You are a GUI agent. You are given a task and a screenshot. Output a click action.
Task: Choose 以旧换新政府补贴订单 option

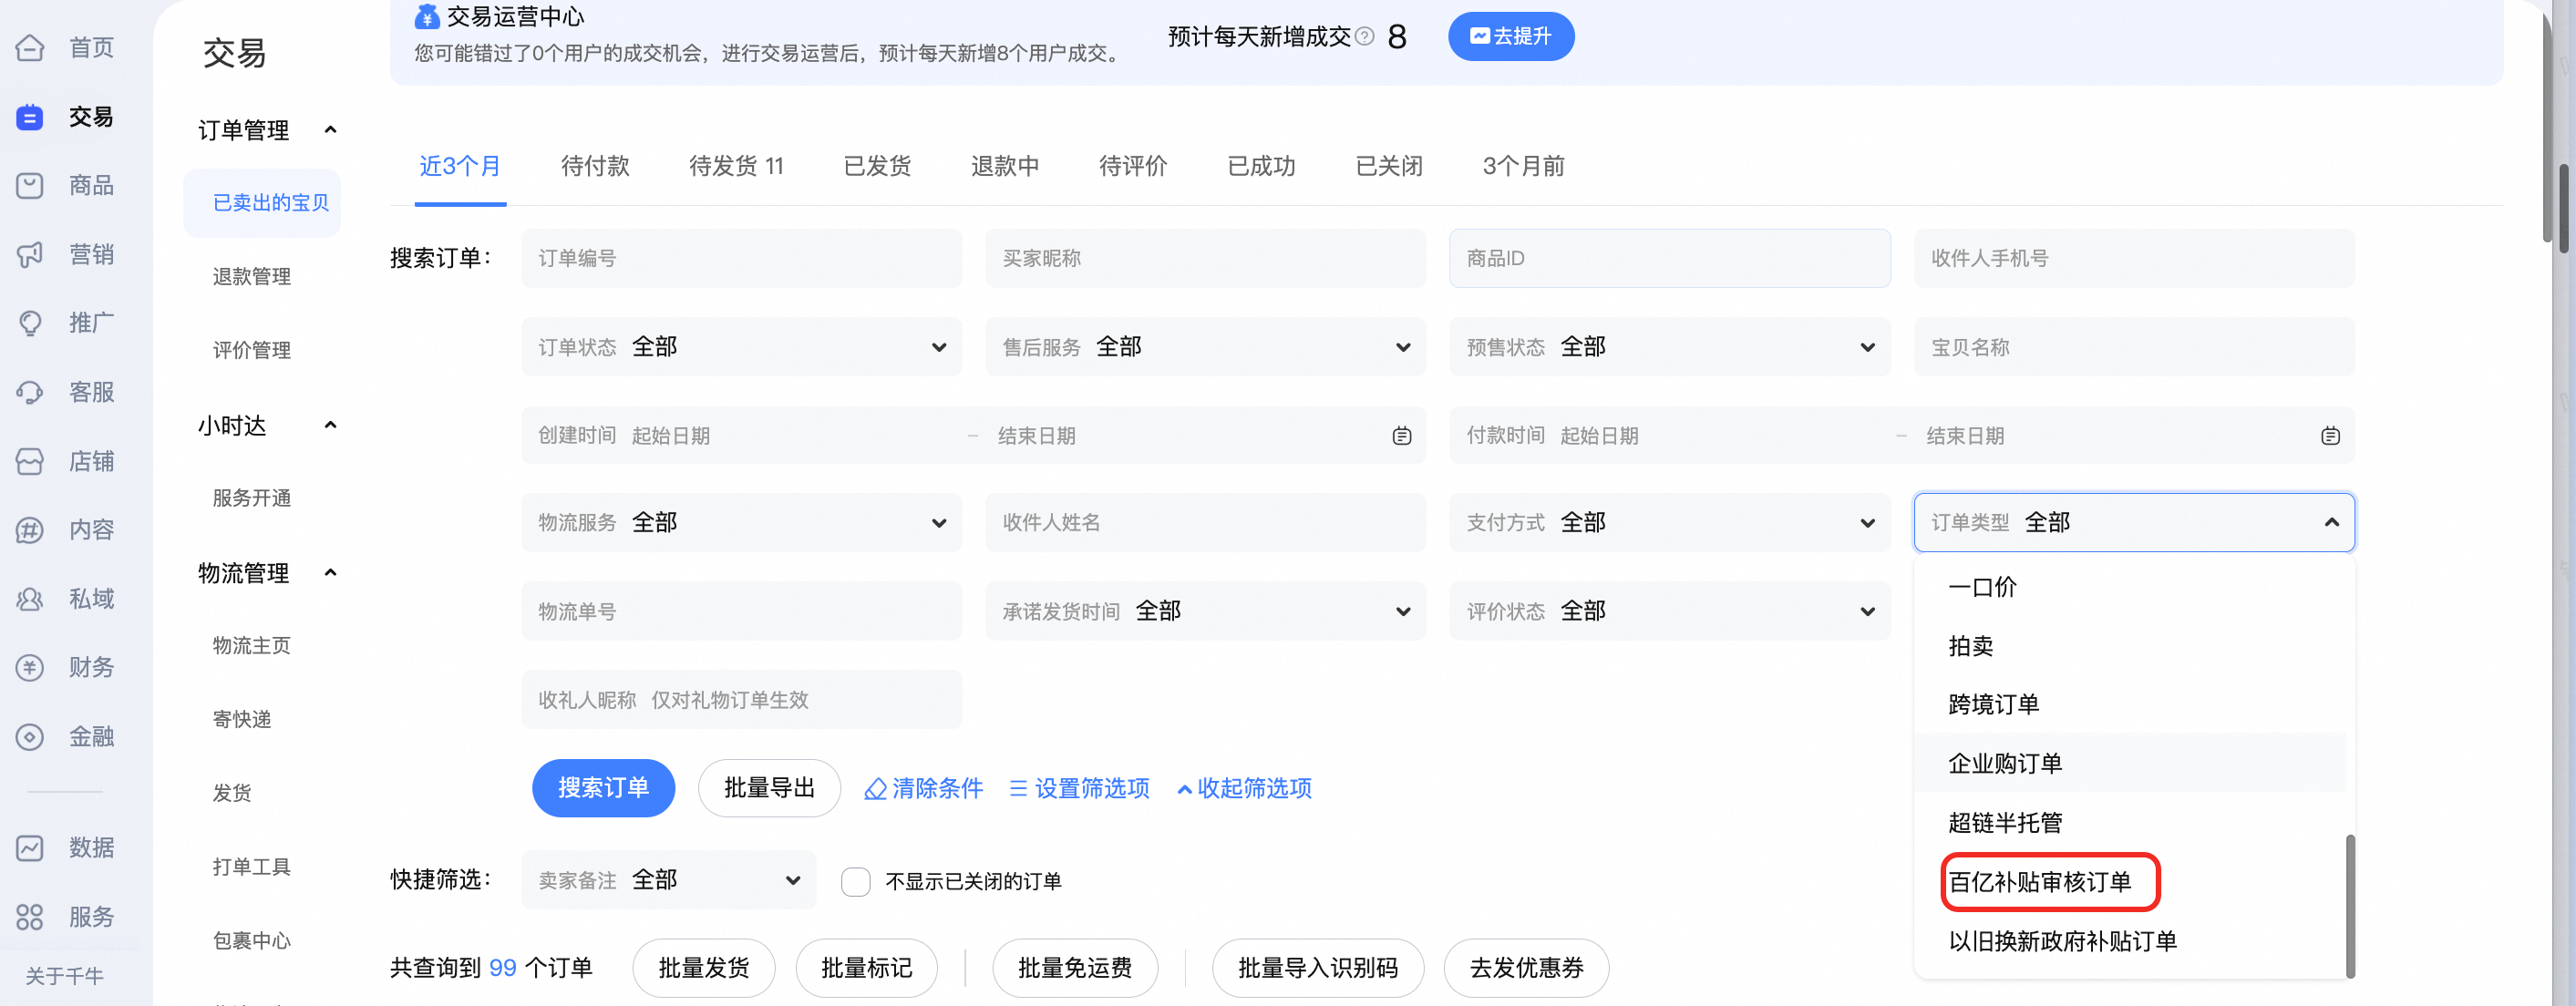point(2130,941)
